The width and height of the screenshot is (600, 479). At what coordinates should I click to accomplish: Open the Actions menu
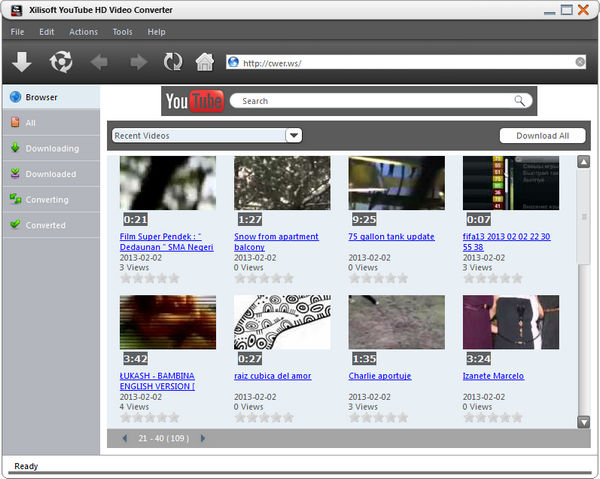tap(84, 32)
